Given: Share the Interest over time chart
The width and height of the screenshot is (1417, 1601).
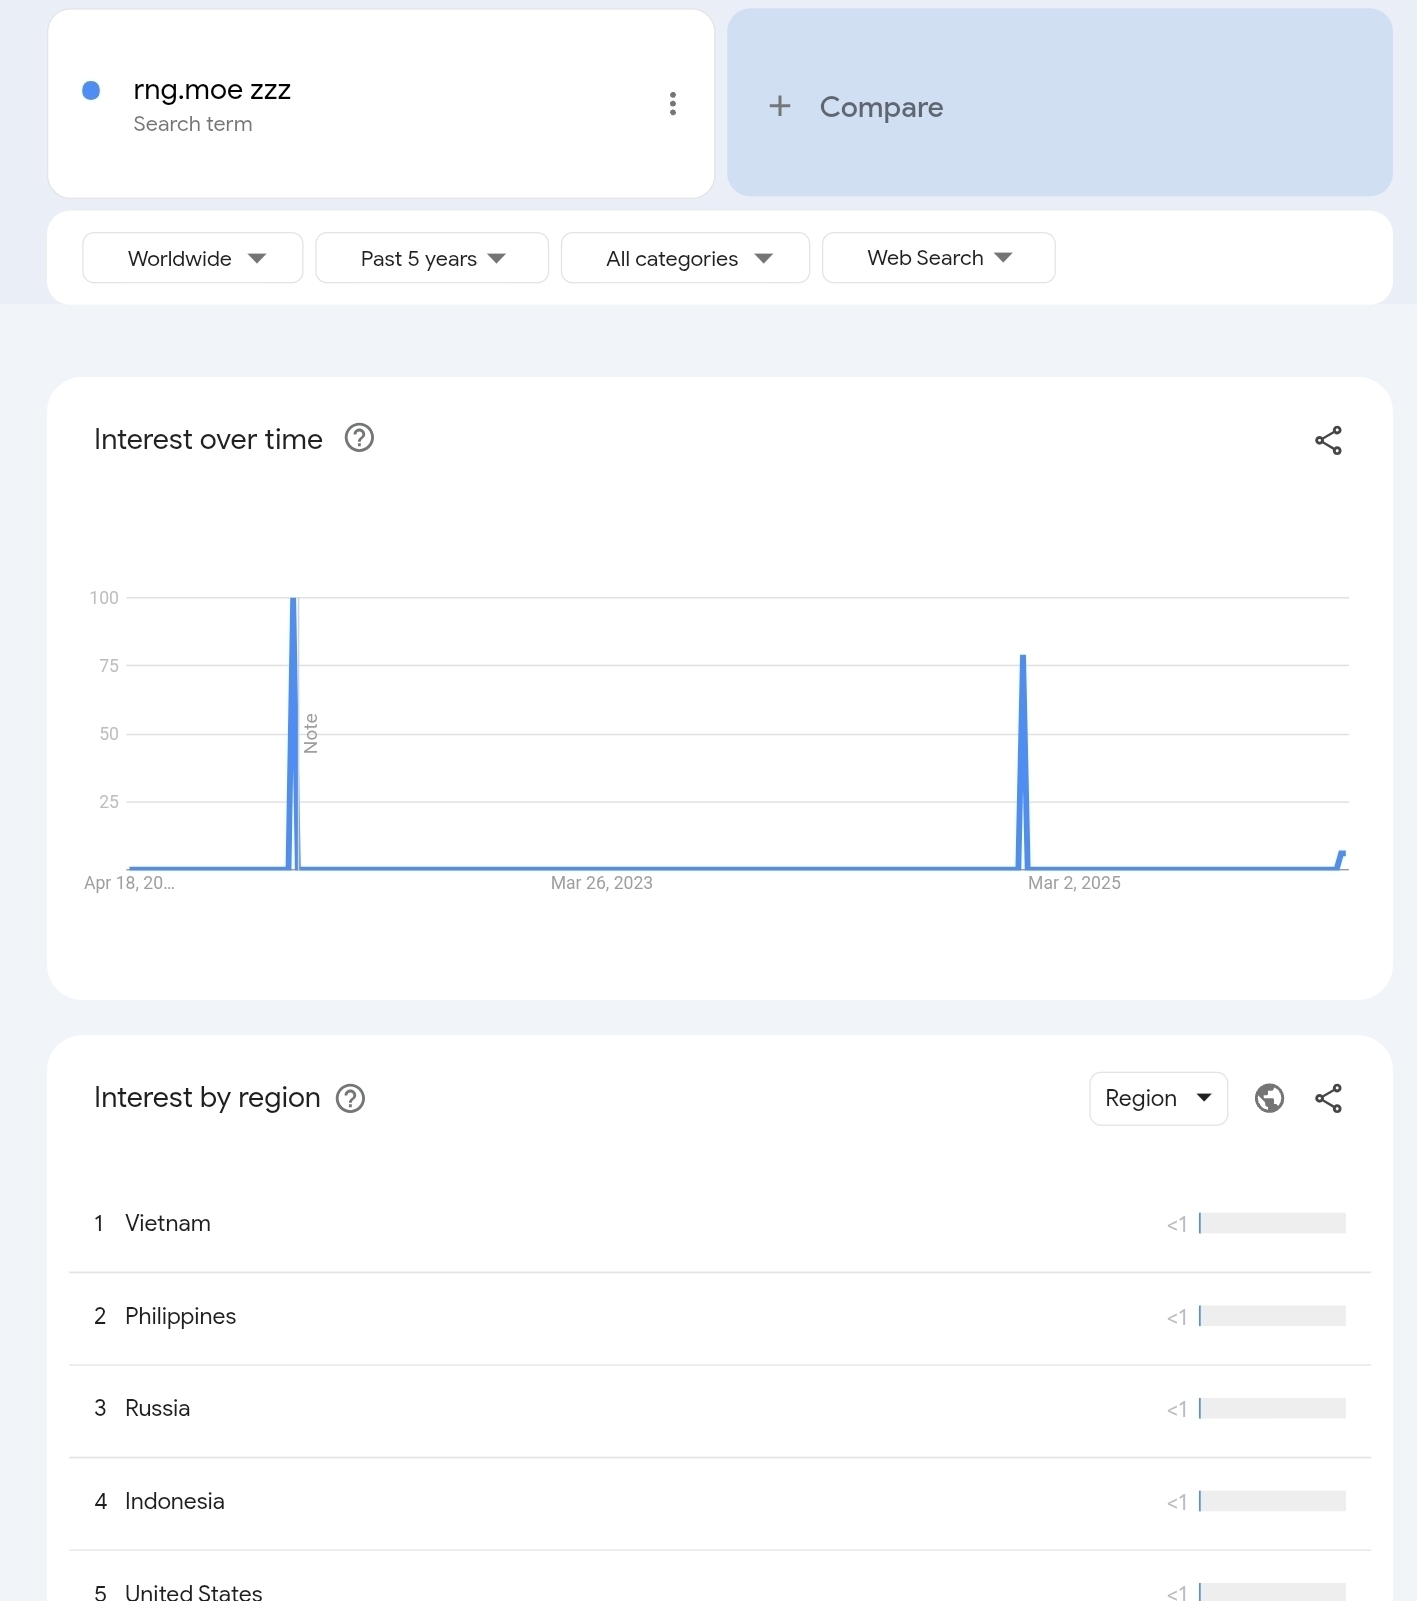Looking at the screenshot, I should (1328, 441).
